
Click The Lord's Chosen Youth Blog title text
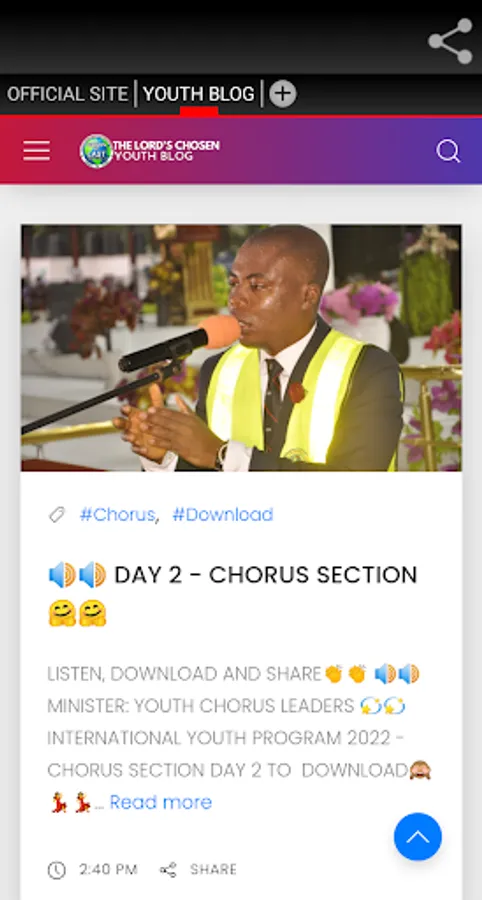[x=166, y=150]
